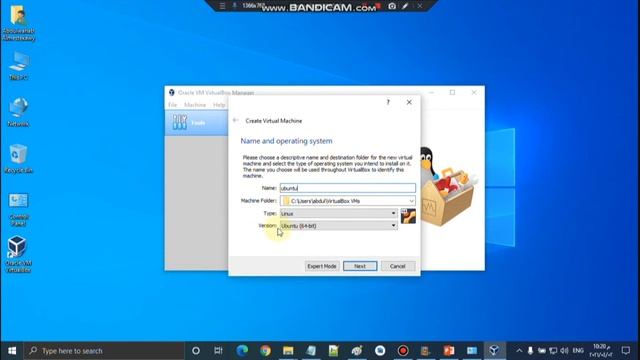The height and width of the screenshot is (360, 640).
Task: Open Google Chrome from the taskbar
Action: click(265, 351)
